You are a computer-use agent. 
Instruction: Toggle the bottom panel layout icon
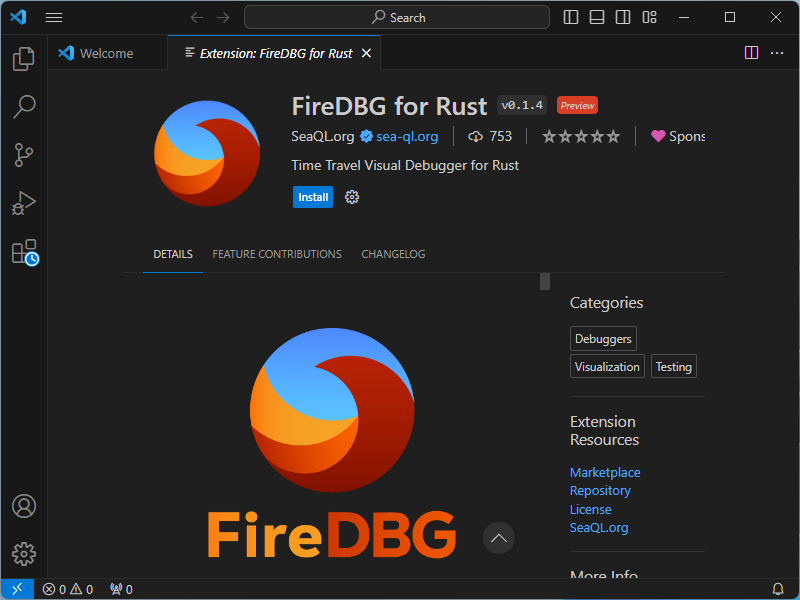tap(596, 17)
